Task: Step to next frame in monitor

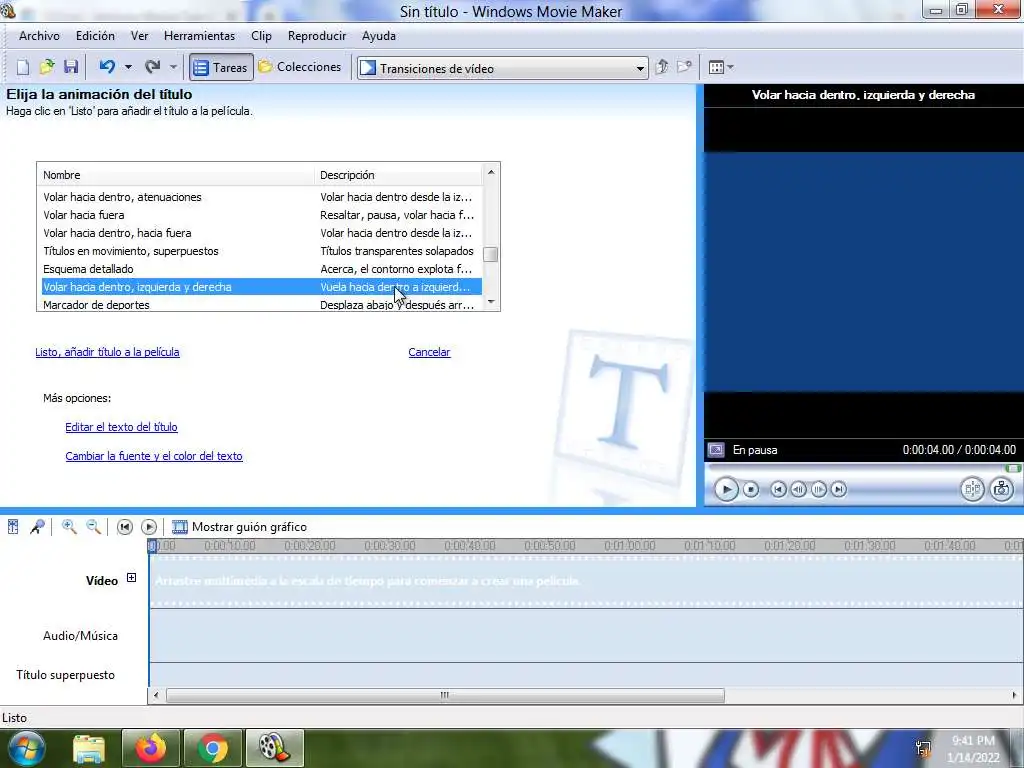Action: (818, 489)
